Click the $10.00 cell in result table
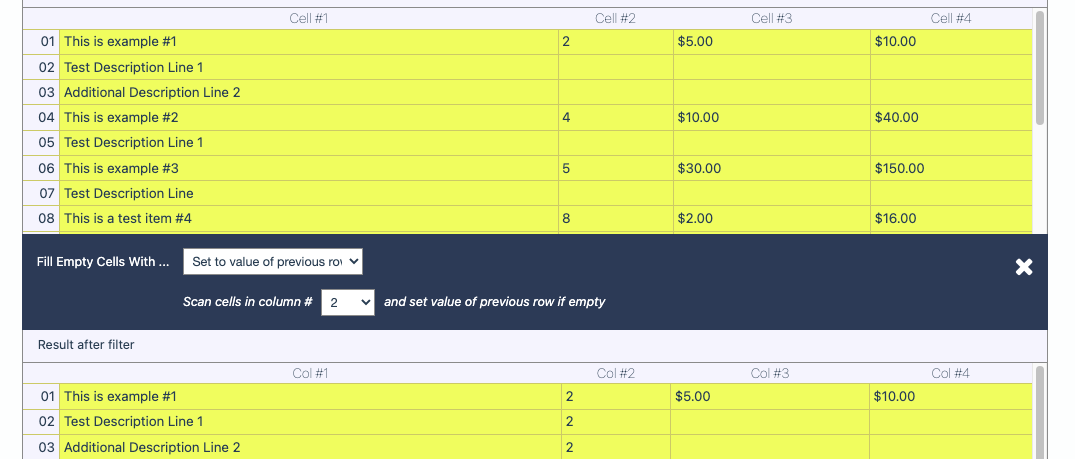 [950, 397]
